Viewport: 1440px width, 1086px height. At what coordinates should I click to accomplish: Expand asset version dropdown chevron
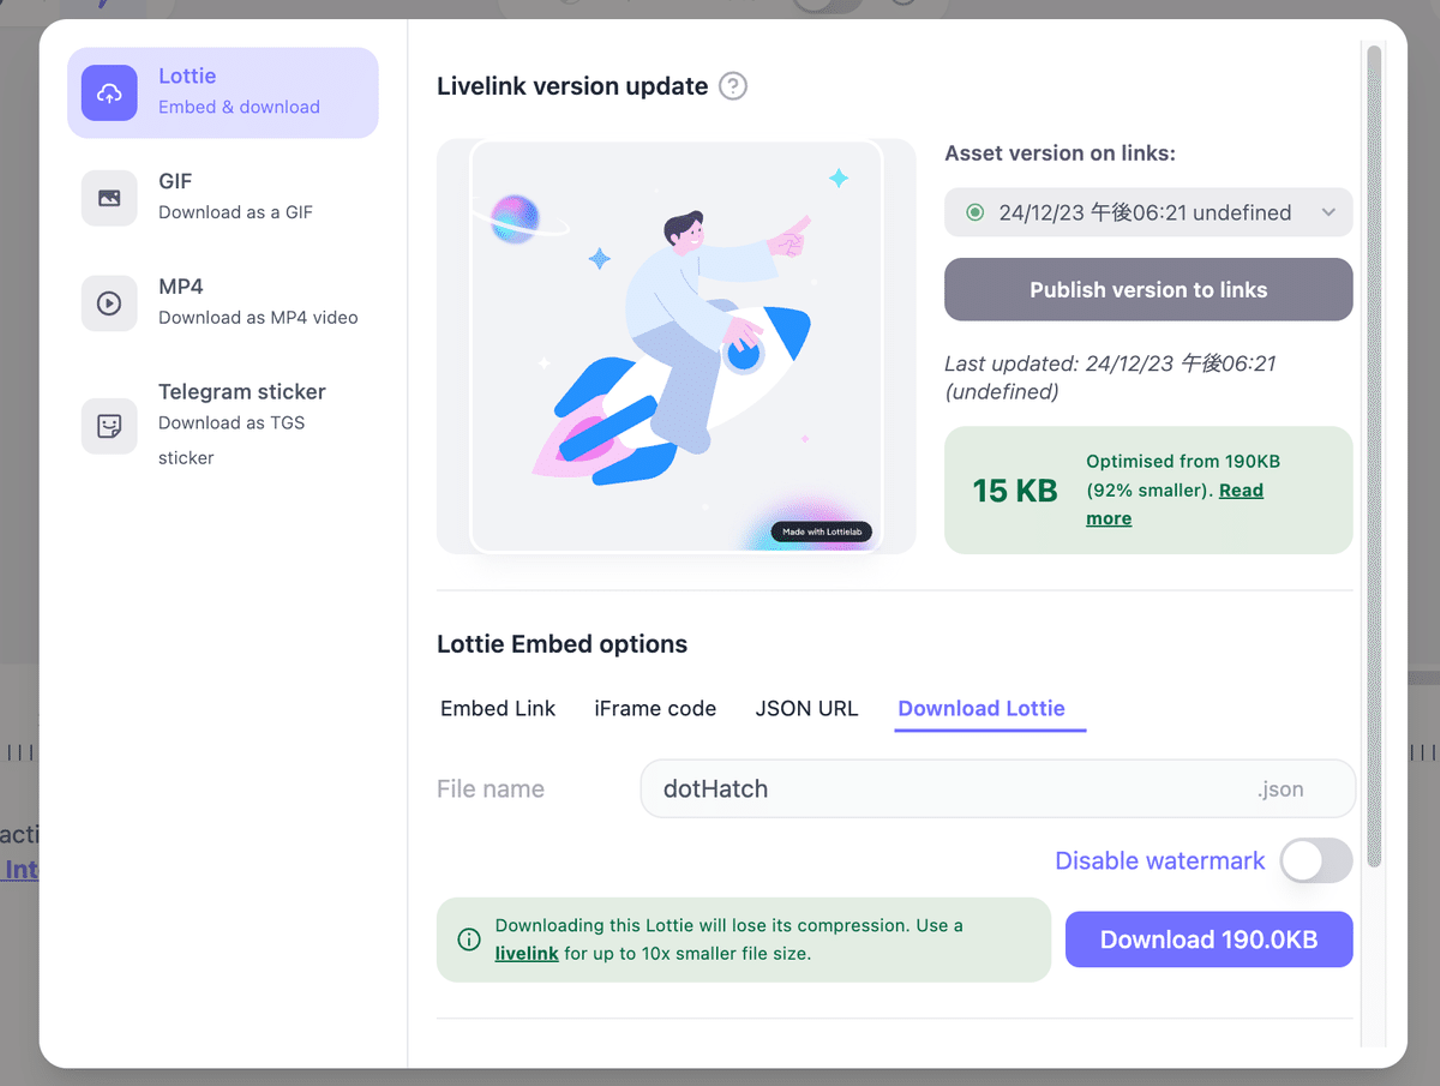(1328, 212)
